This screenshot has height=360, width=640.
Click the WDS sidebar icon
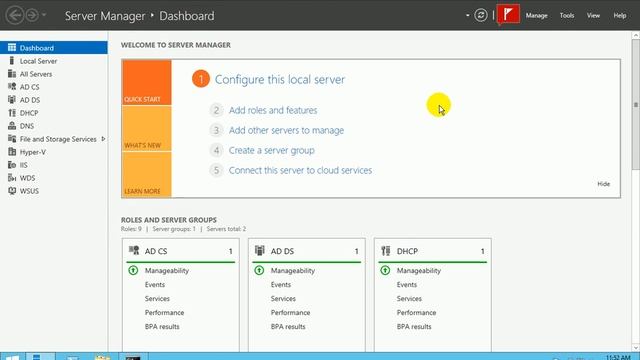coord(12,178)
